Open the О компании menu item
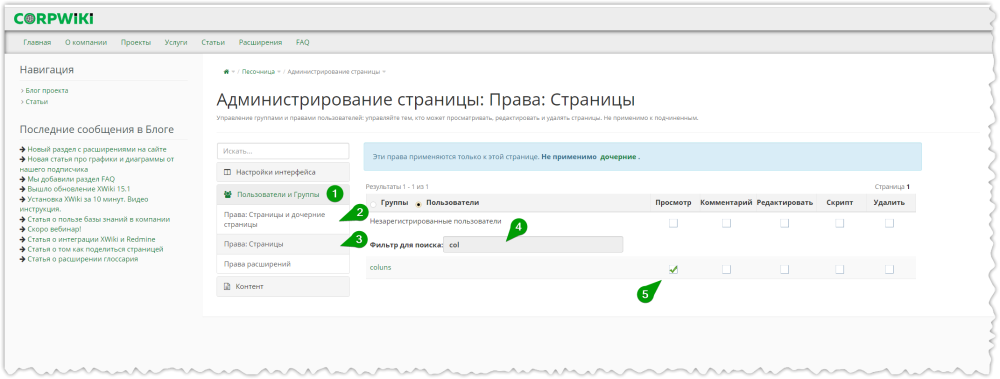1000x379 pixels. pos(85,43)
